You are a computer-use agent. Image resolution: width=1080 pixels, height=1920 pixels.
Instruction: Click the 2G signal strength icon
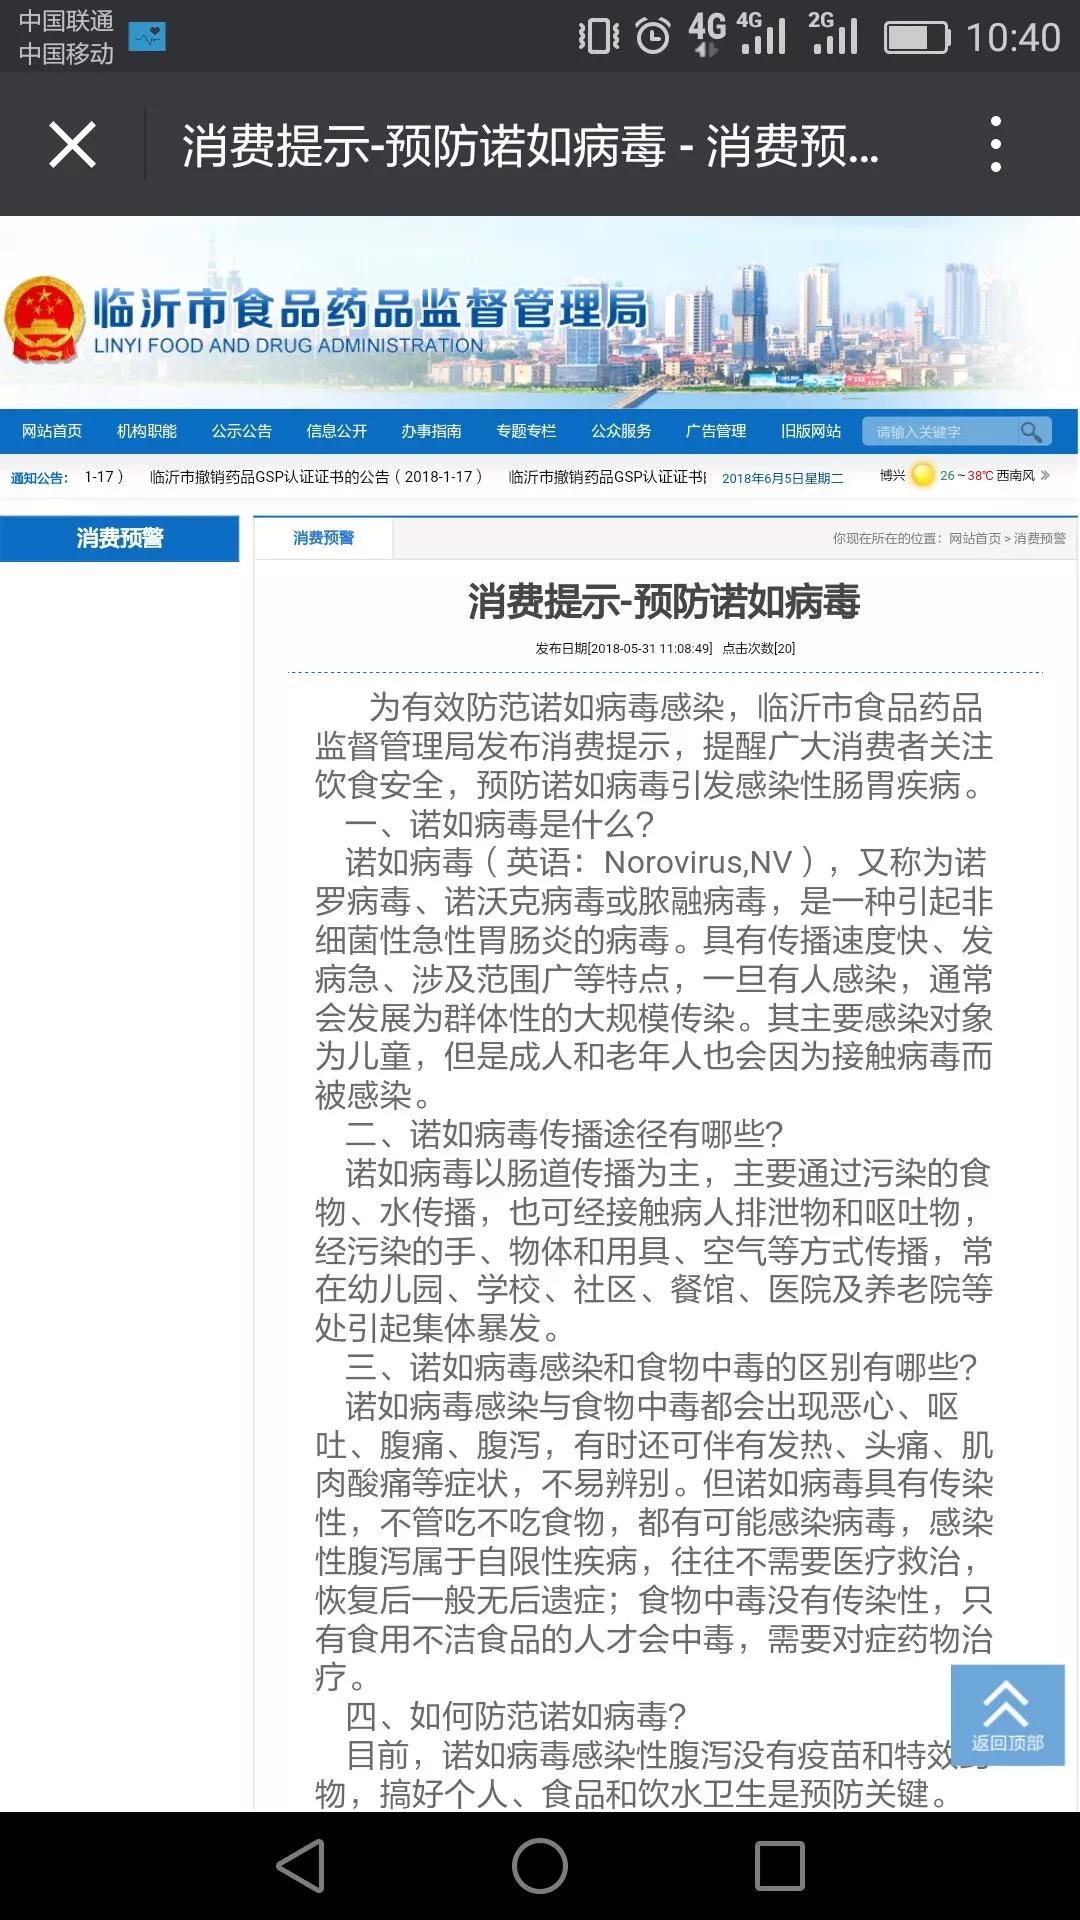(833, 34)
